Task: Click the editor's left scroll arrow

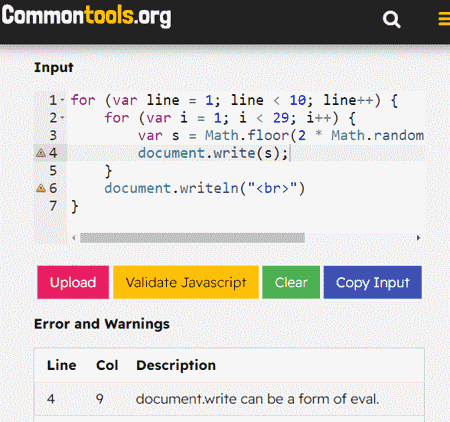Action: 74,238
